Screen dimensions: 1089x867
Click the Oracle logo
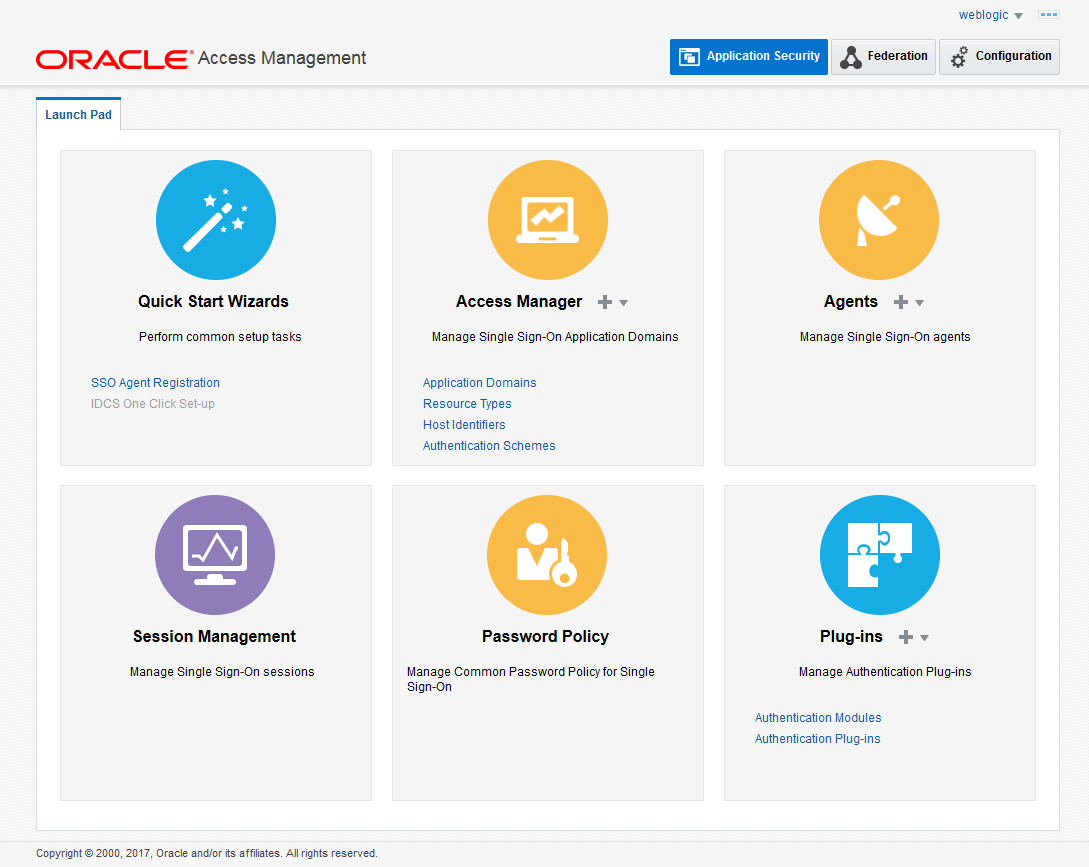115,59
